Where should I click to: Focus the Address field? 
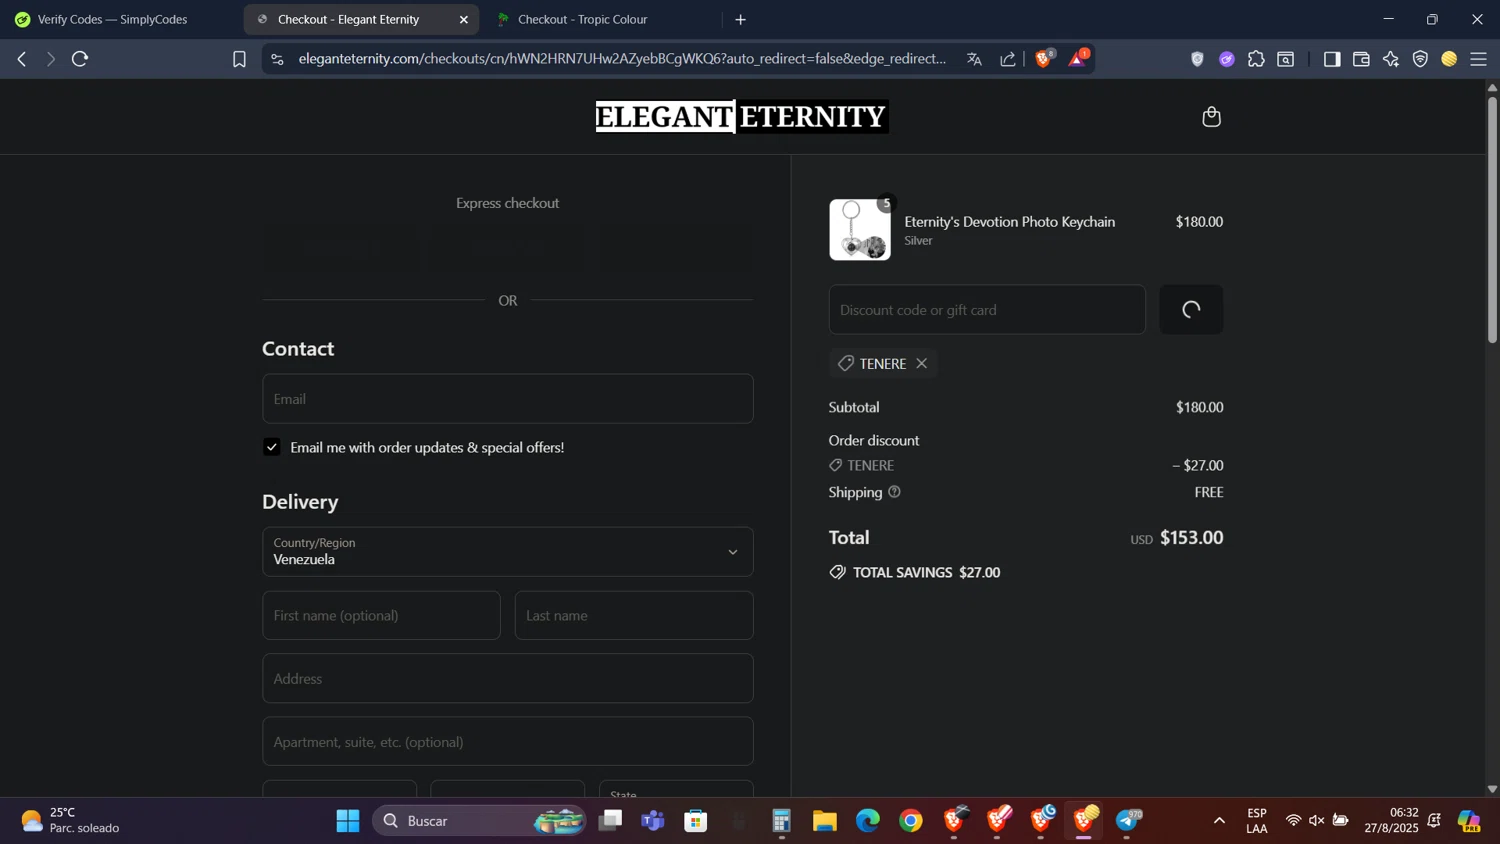coord(508,679)
